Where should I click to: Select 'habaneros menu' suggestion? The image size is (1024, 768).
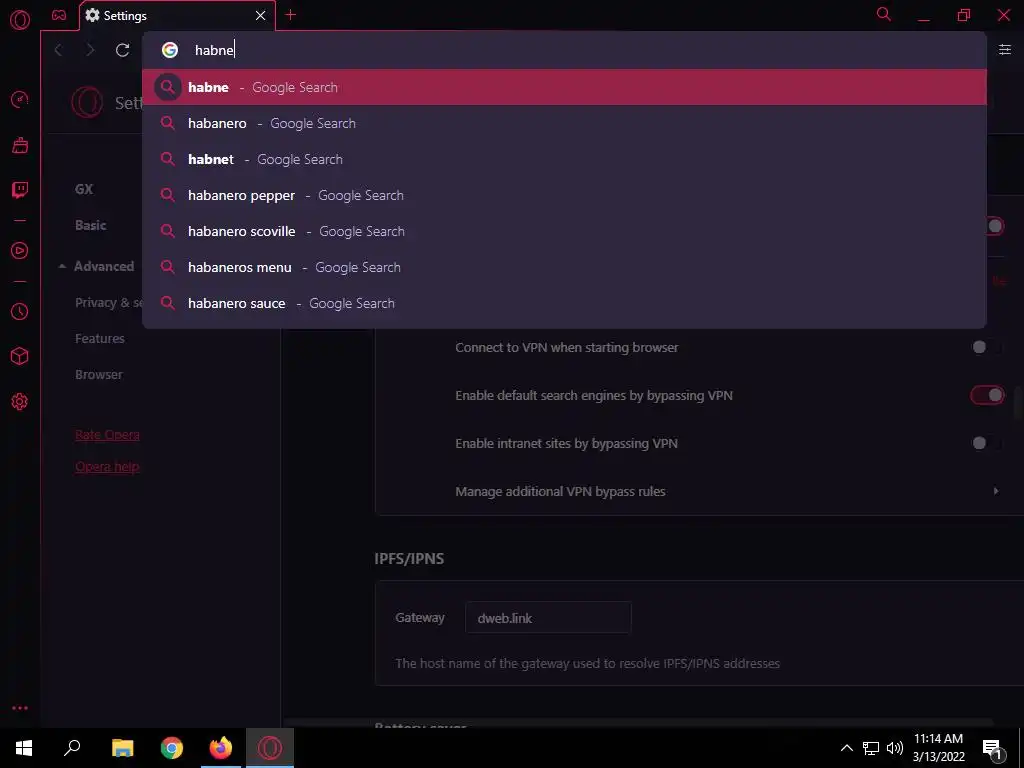click(564, 266)
